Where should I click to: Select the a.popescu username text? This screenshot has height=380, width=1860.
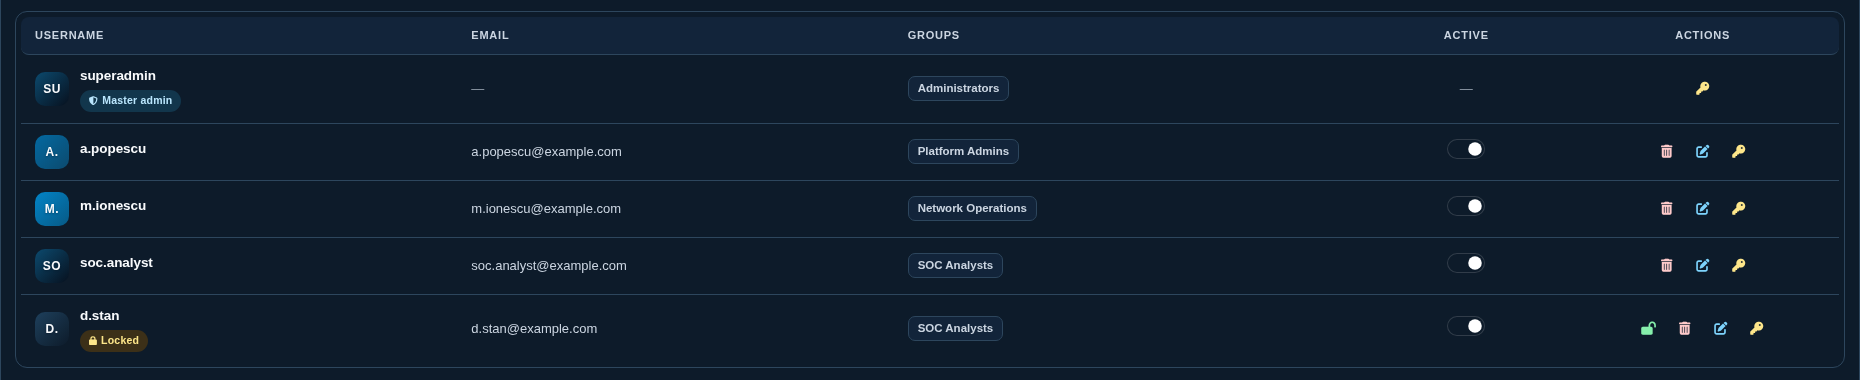tap(113, 149)
